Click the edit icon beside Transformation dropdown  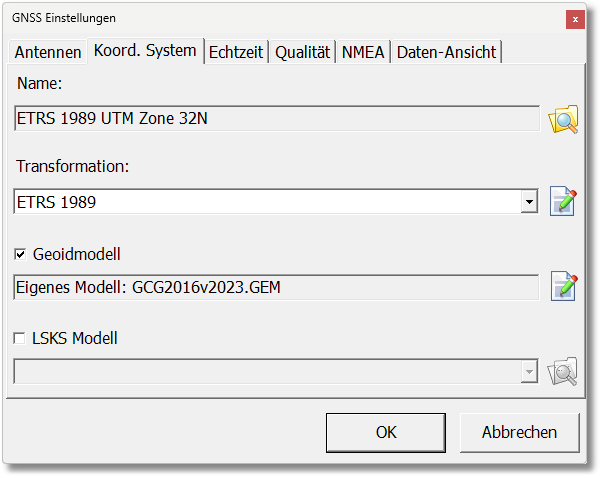tap(564, 202)
